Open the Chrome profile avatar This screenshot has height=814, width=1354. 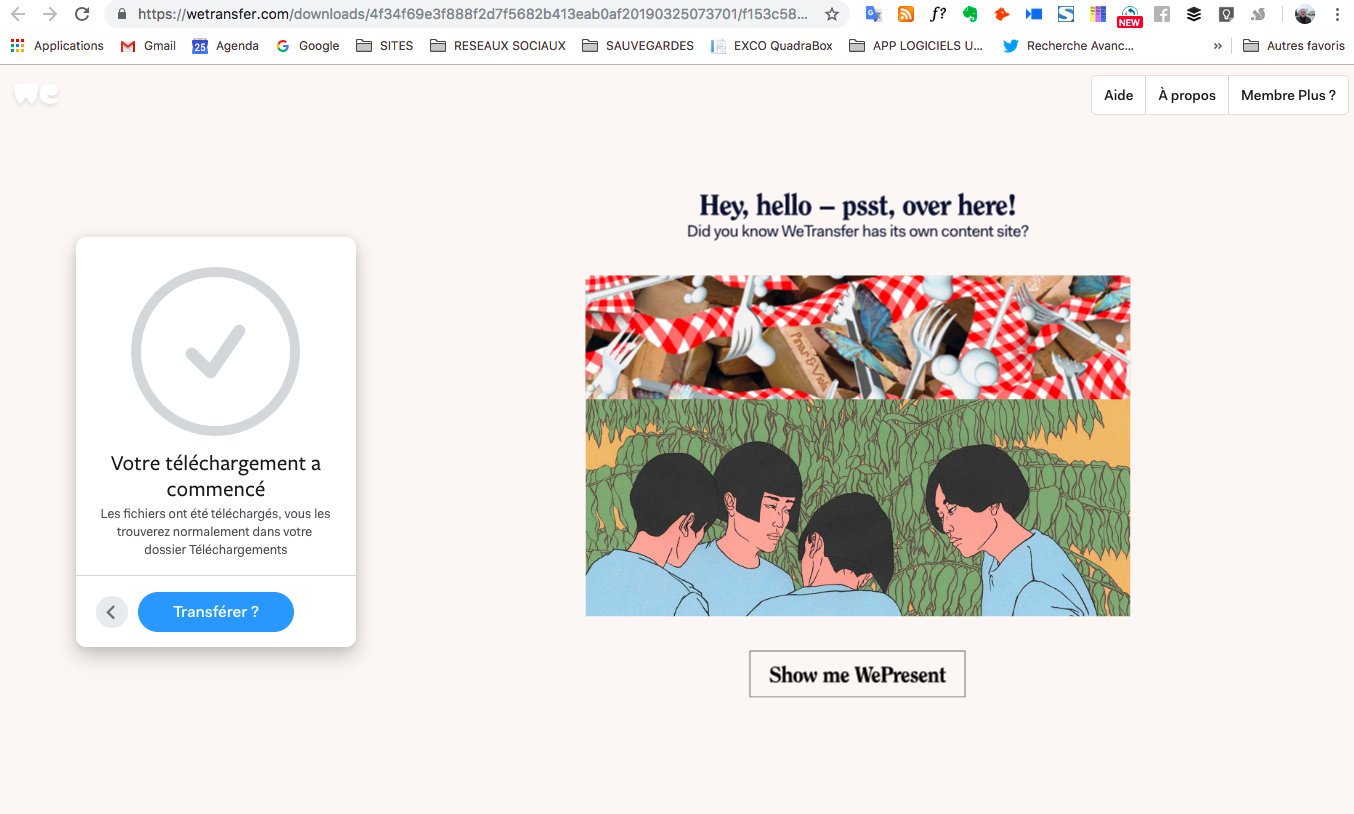pos(1304,14)
